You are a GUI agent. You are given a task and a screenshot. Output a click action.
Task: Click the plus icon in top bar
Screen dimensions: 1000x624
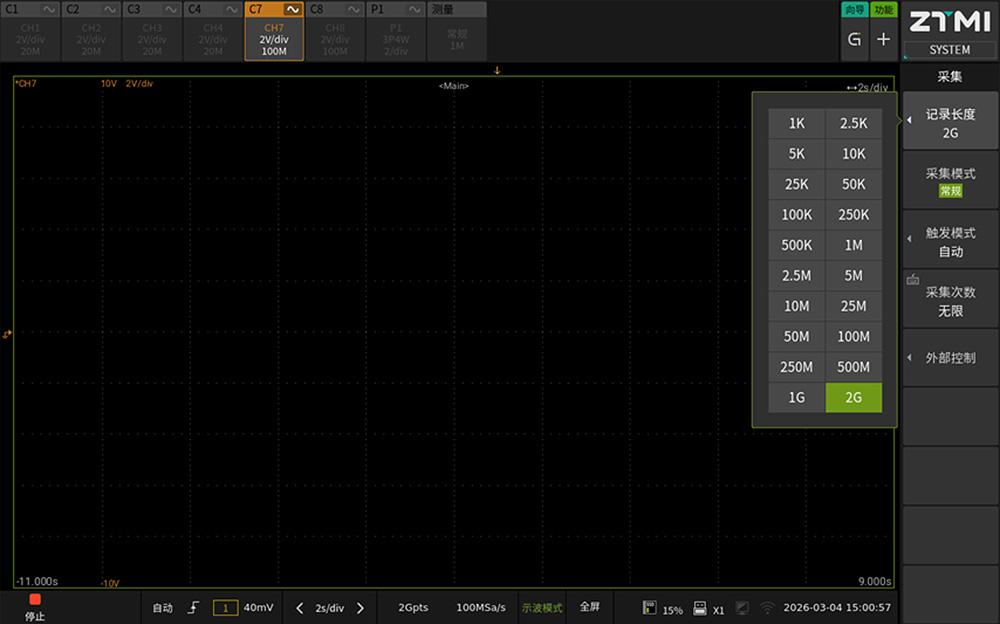[x=883, y=39]
